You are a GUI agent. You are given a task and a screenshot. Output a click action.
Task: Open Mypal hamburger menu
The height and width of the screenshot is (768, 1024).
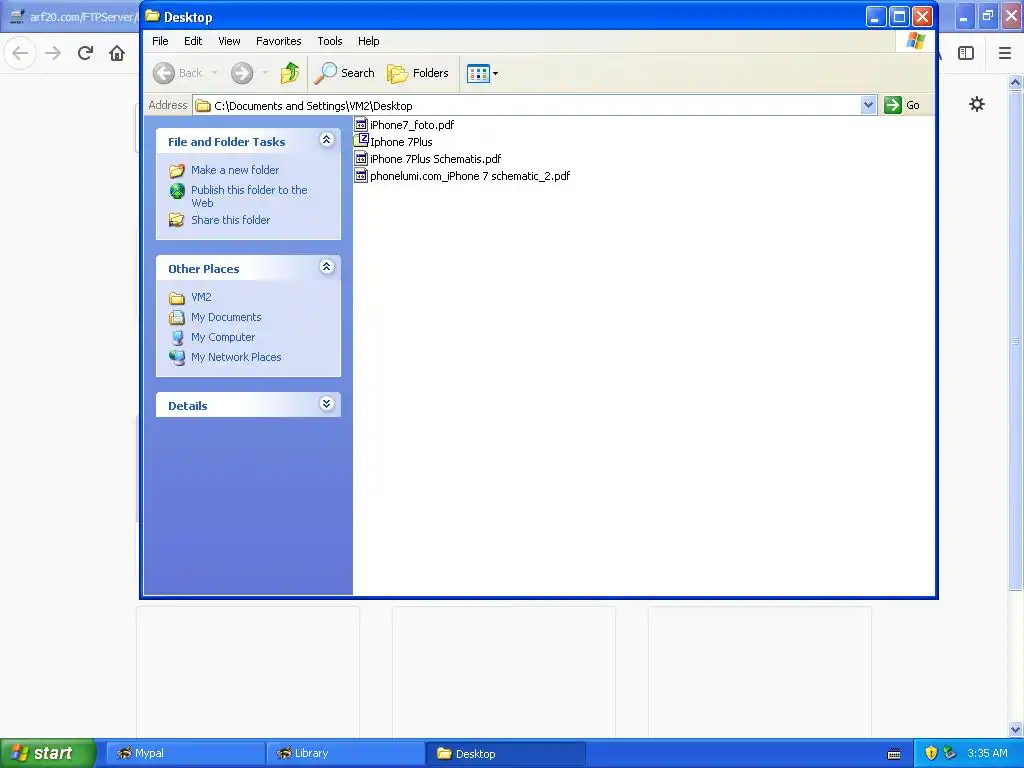tap(1005, 53)
